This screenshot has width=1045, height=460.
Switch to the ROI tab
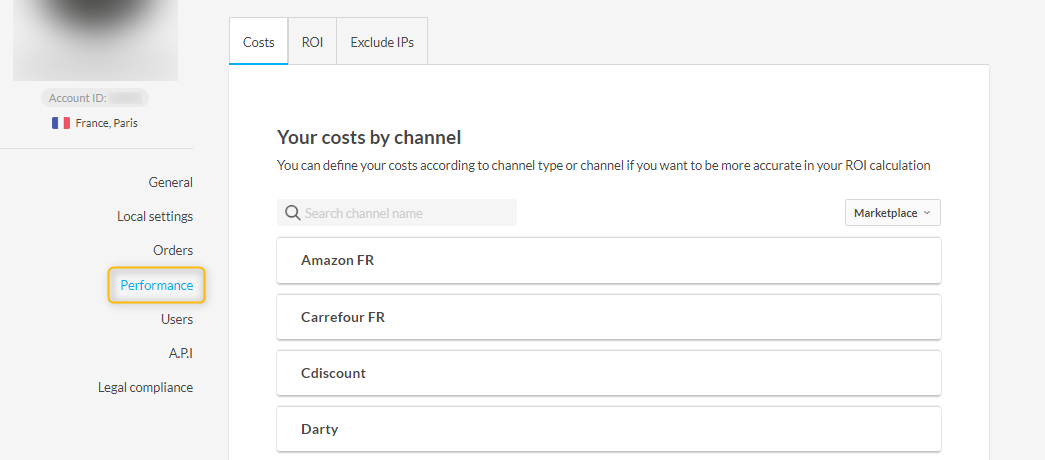coord(312,42)
